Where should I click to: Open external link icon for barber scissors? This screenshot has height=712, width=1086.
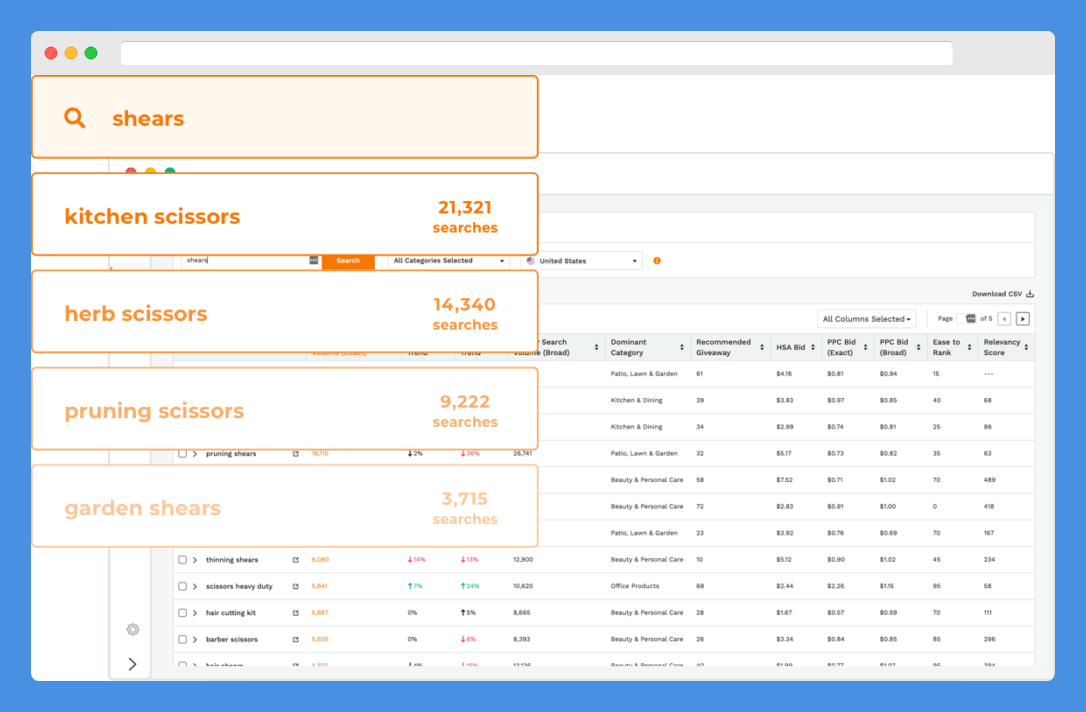[x=296, y=639]
